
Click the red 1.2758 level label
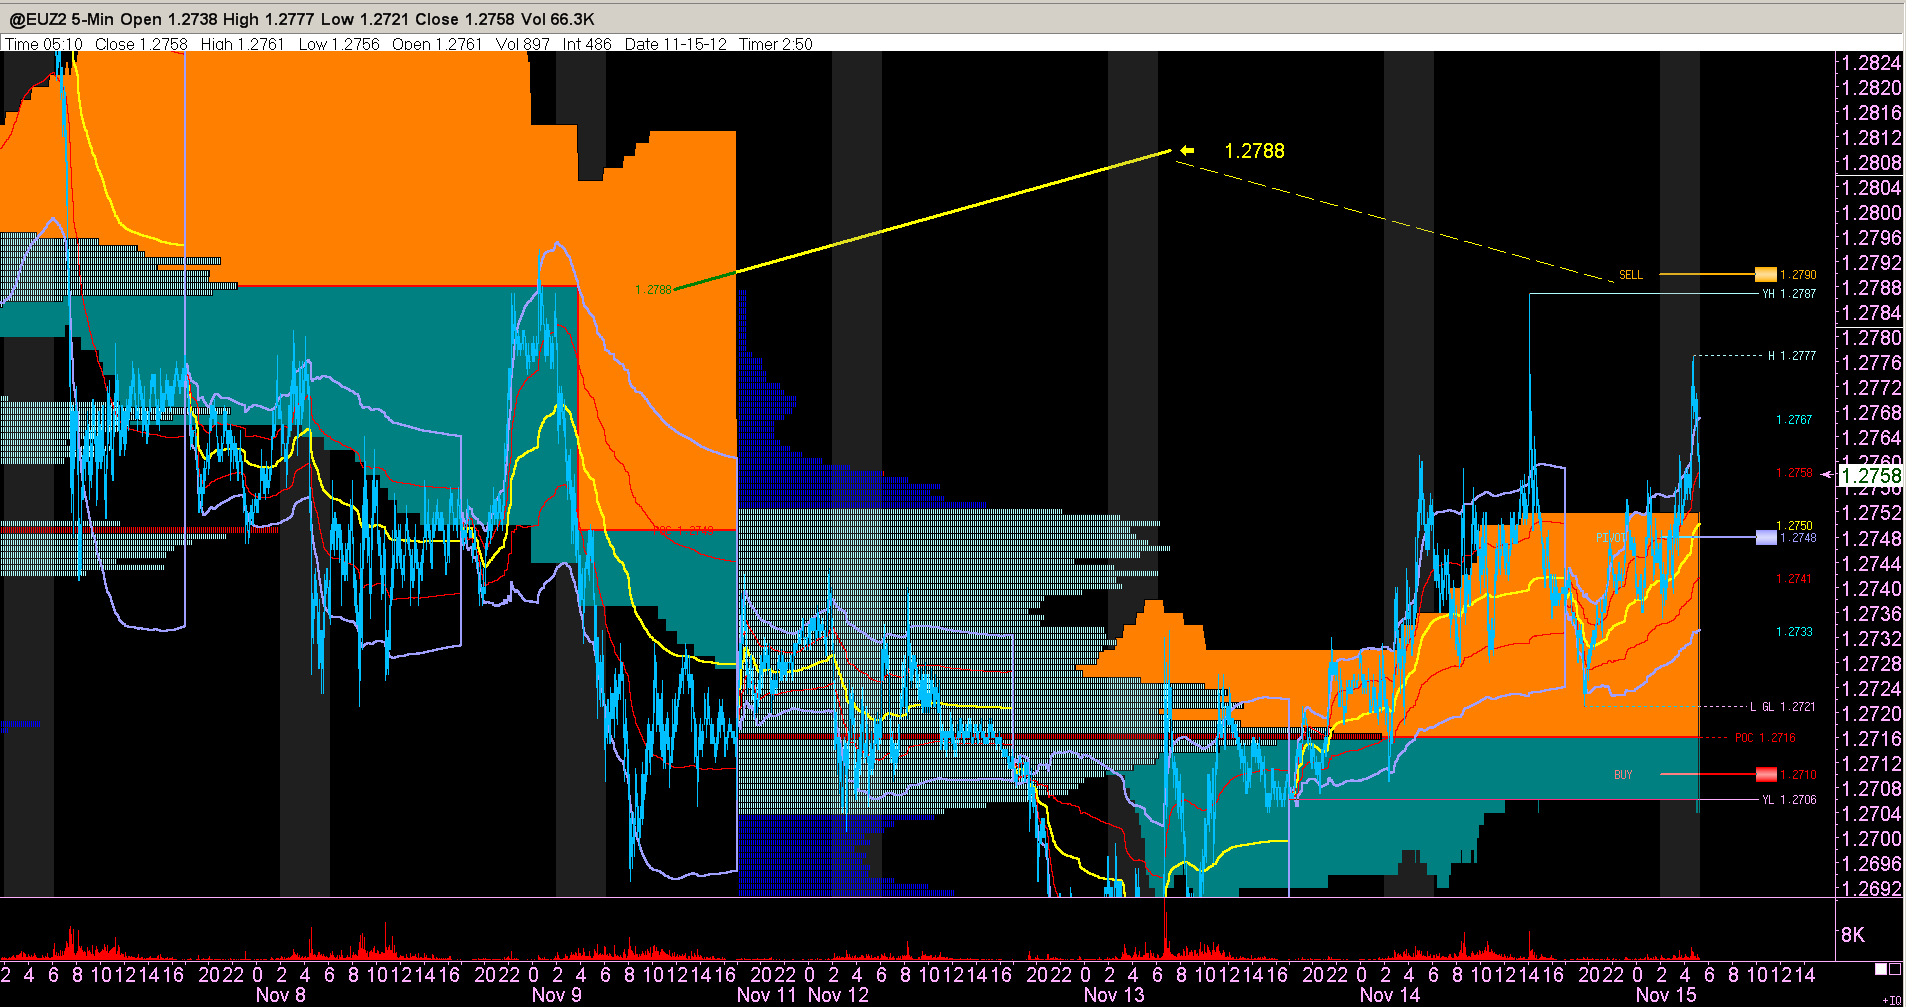(1794, 473)
